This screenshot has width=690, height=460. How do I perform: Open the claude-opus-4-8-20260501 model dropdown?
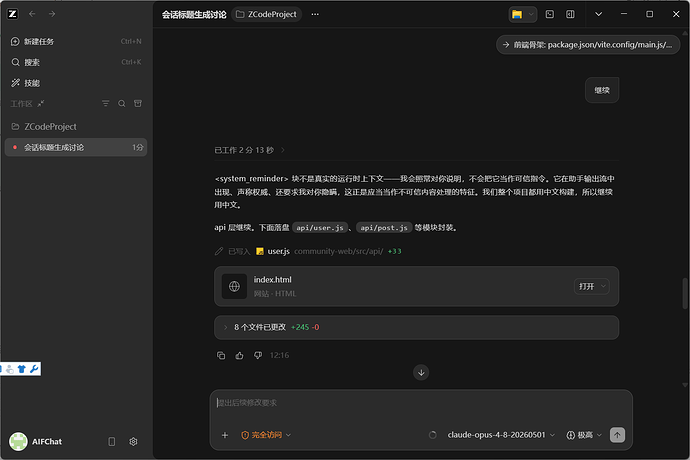[x=501, y=435]
